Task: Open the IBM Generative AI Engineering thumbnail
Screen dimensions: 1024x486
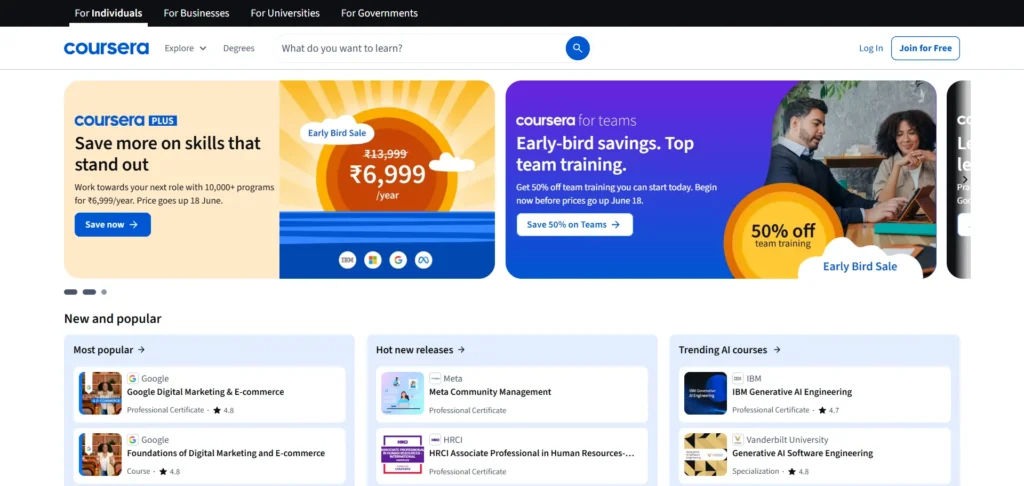Action: pyautogui.click(x=705, y=393)
